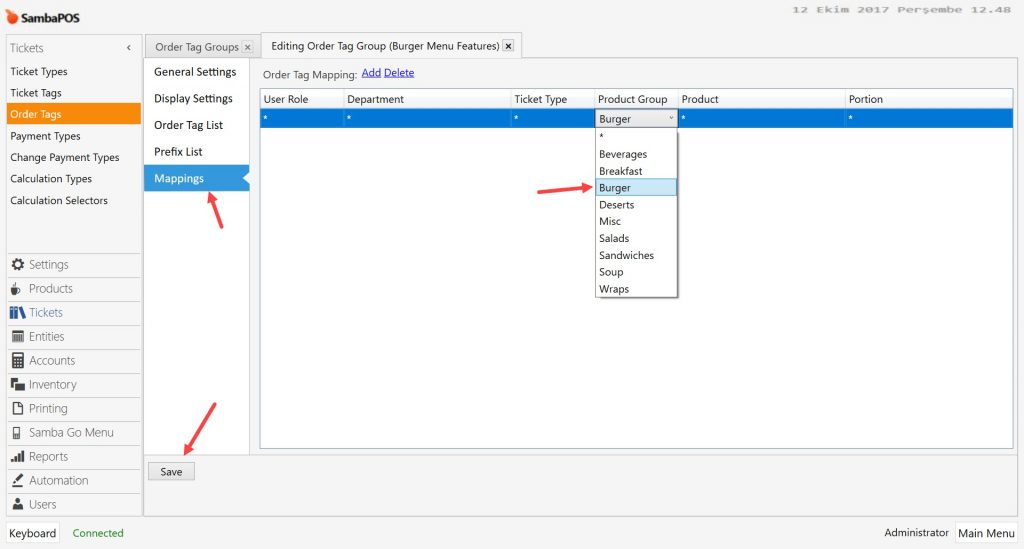
Task: Click the Administrator user label
Action: [x=916, y=533]
